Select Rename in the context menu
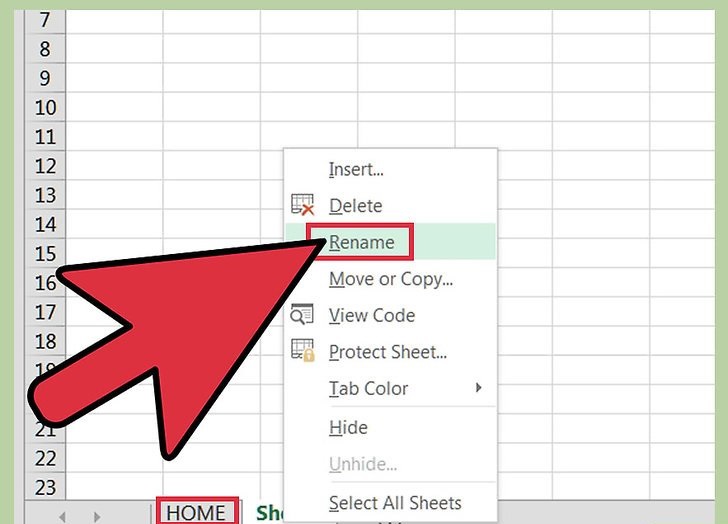This screenshot has height=524, width=728. click(362, 242)
